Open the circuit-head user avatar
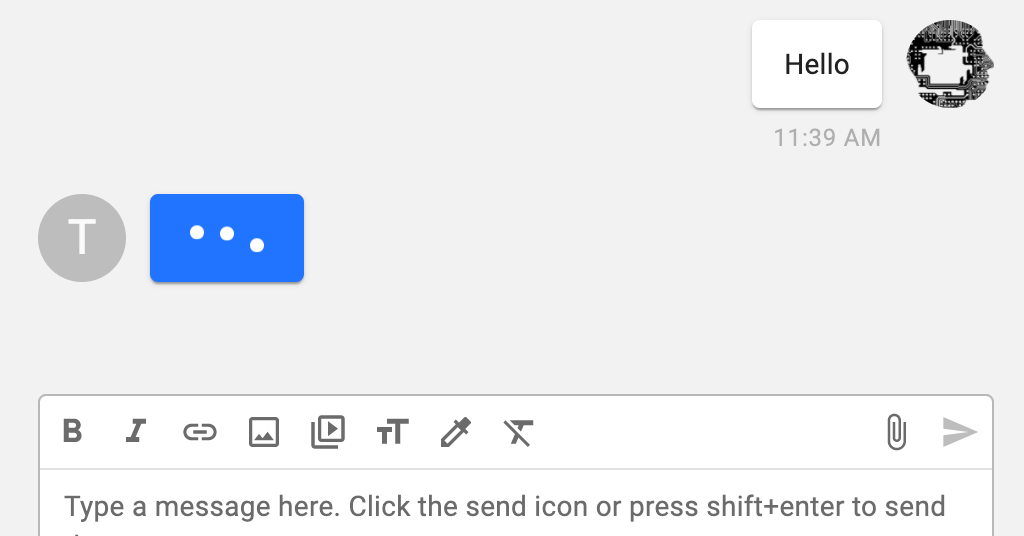Viewport: 1024px width, 536px height. [x=950, y=63]
